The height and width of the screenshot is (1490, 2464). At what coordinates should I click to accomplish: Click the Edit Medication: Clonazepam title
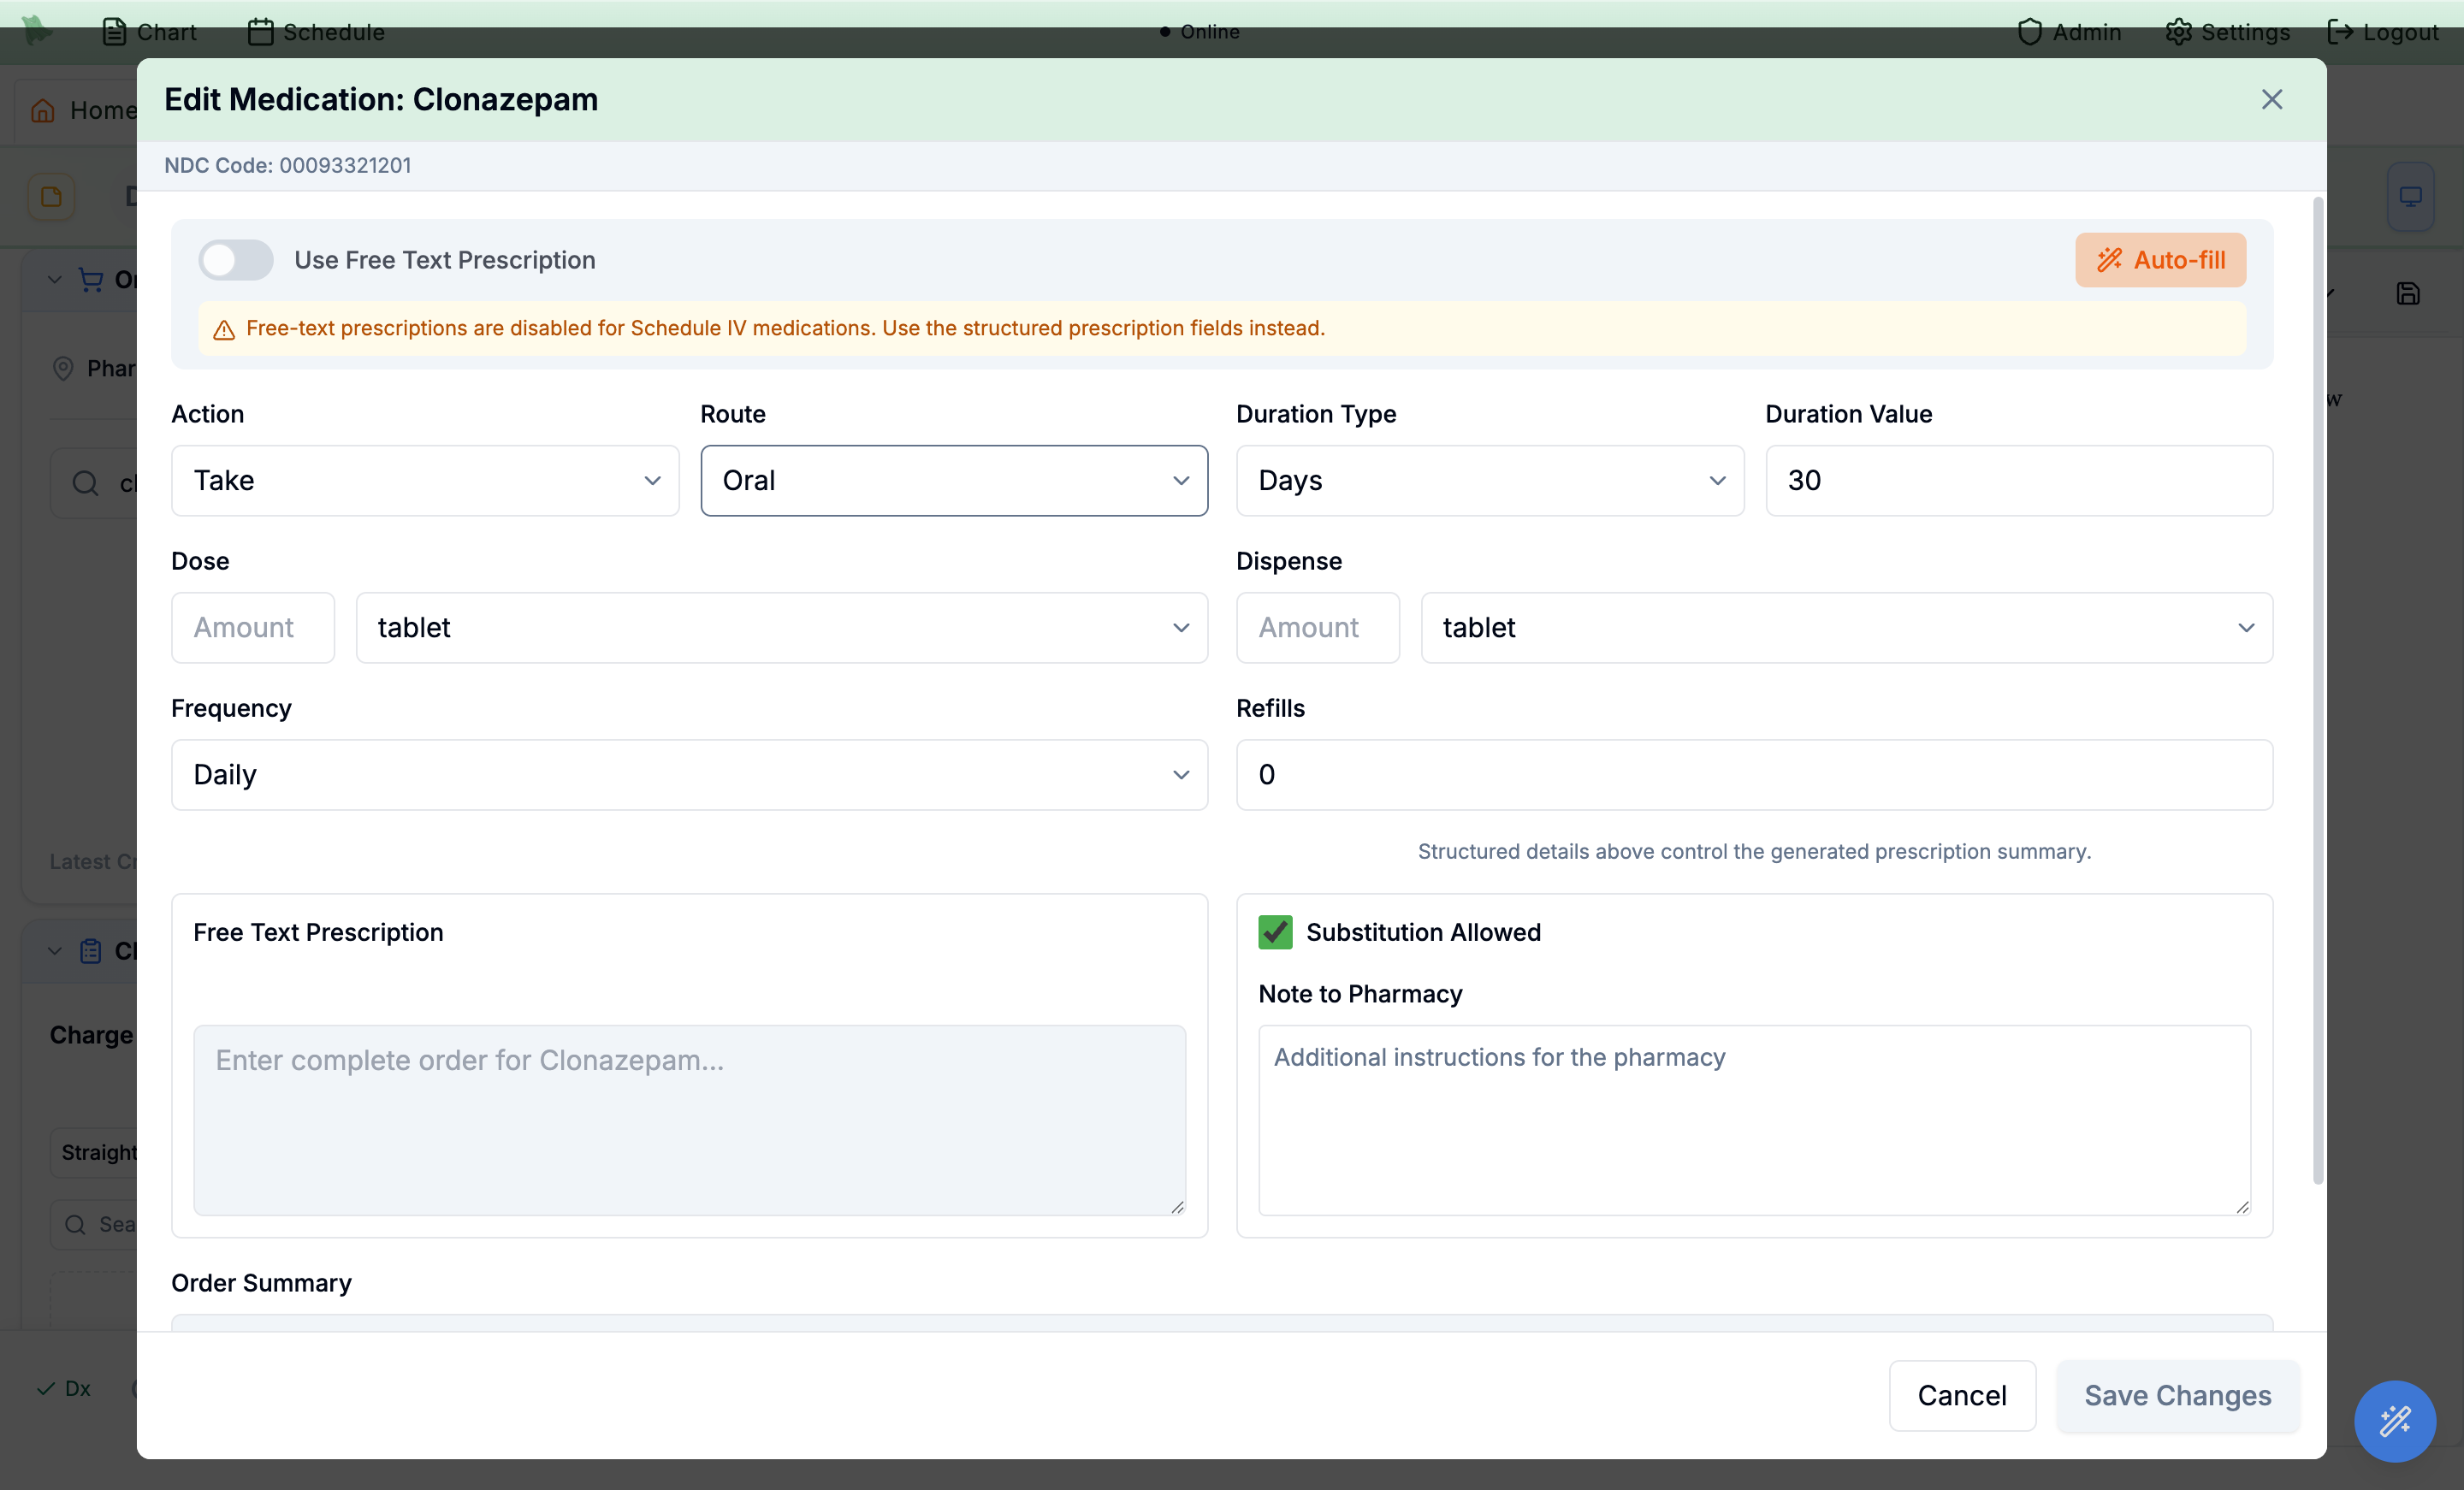(381, 99)
